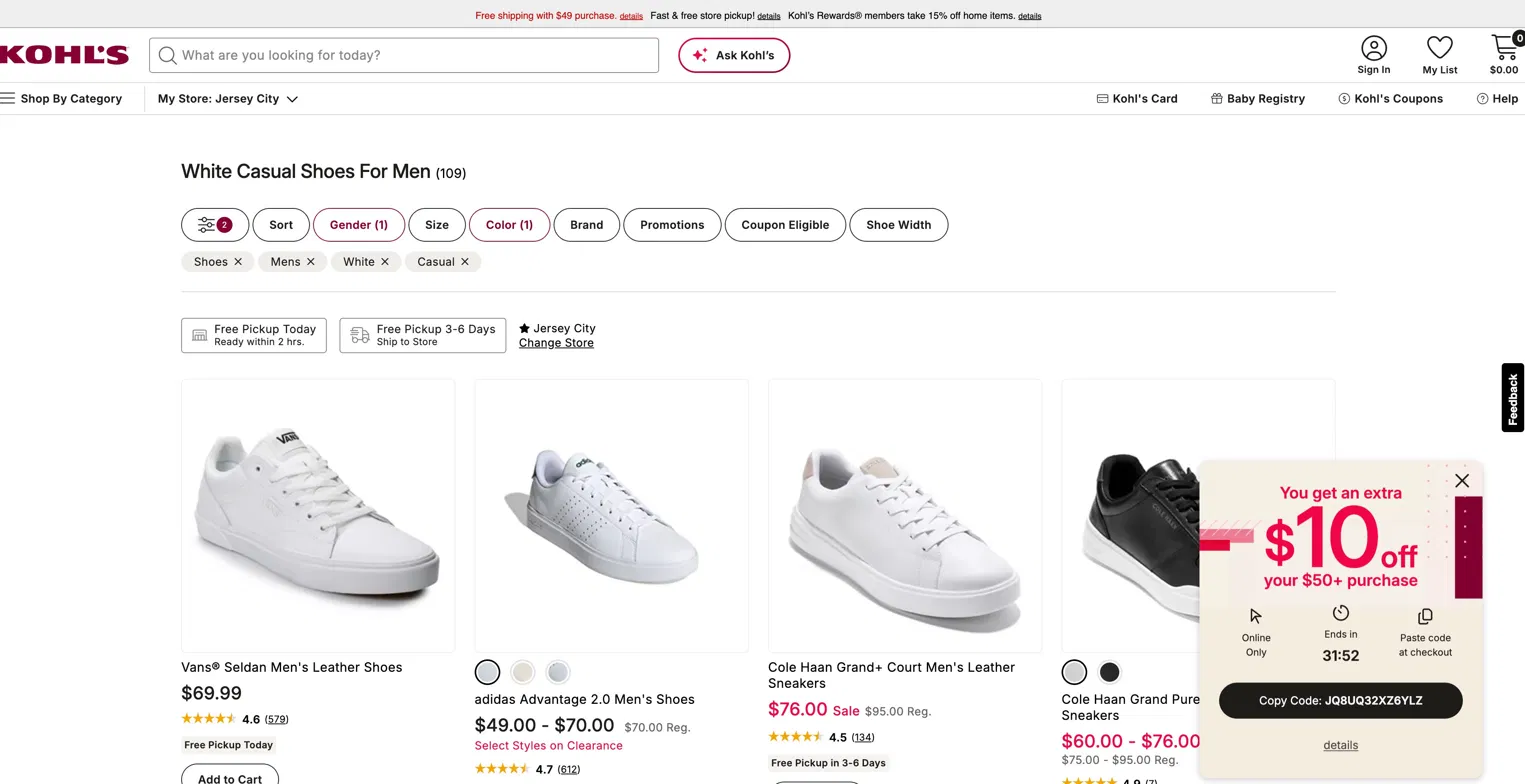The width and height of the screenshot is (1525, 784).
Task: Select the white Cole Haan Grand swatch
Action: tap(1074, 672)
